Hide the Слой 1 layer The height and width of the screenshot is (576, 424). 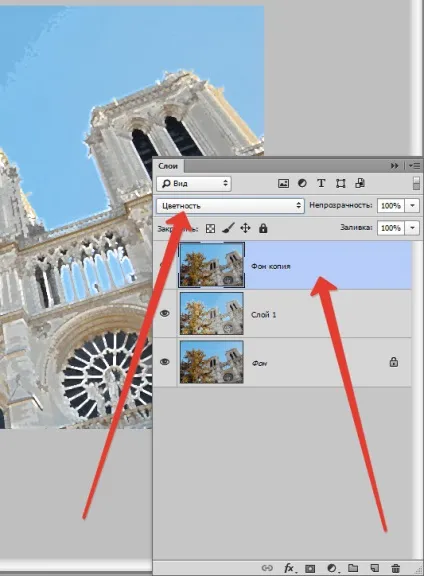(165, 313)
